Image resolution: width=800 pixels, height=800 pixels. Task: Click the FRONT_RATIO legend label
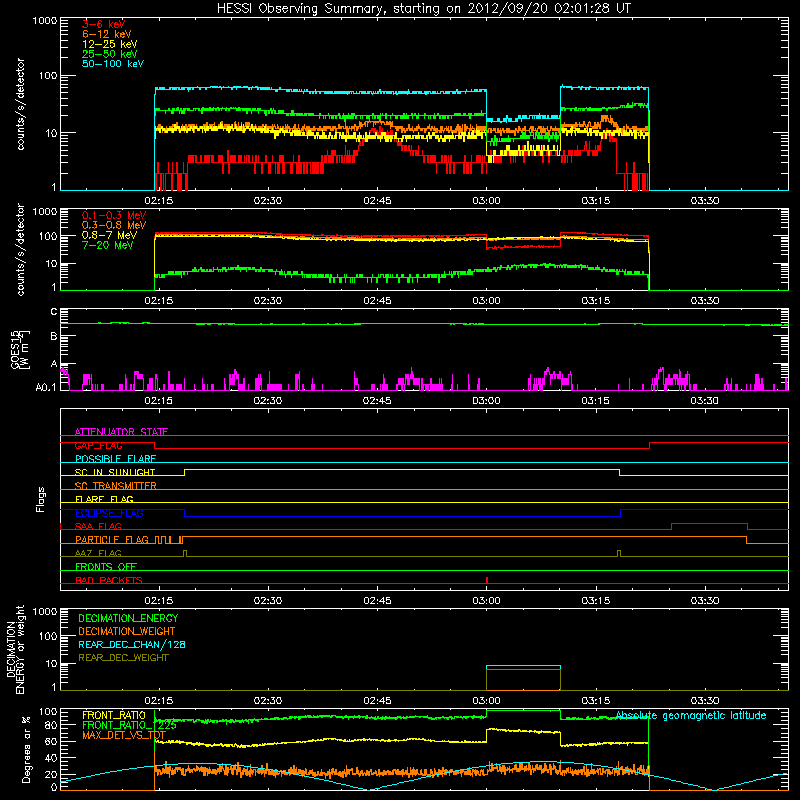tap(114, 715)
